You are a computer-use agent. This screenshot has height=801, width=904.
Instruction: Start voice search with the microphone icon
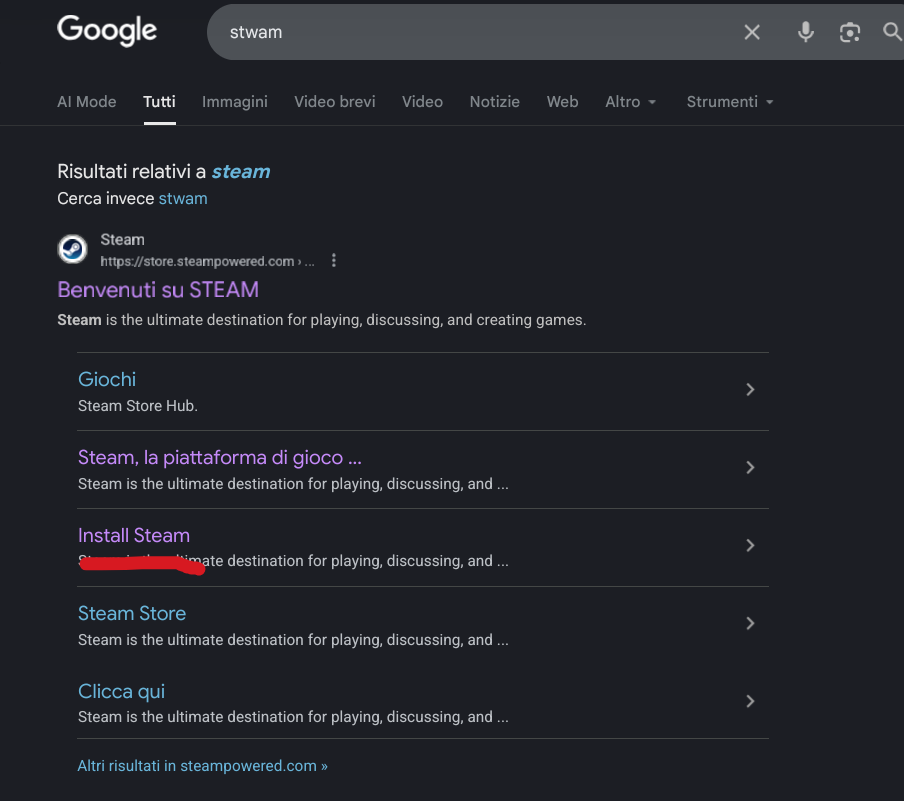click(x=805, y=32)
